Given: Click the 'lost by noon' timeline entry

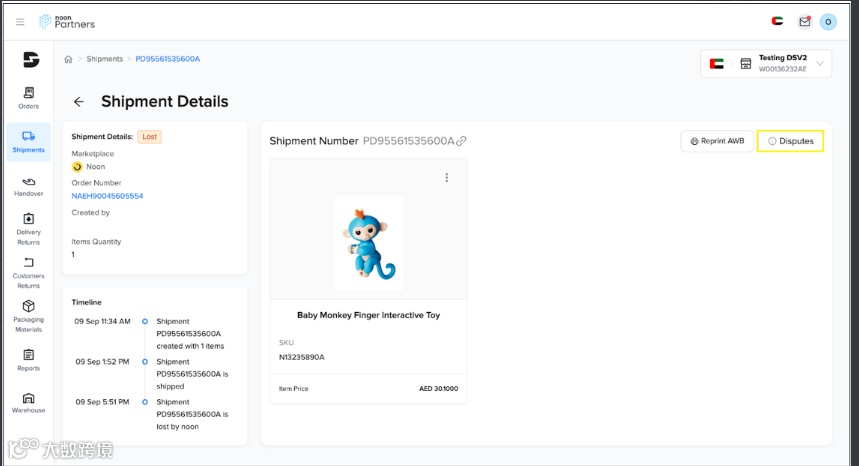Looking at the screenshot, I should tap(192, 415).
